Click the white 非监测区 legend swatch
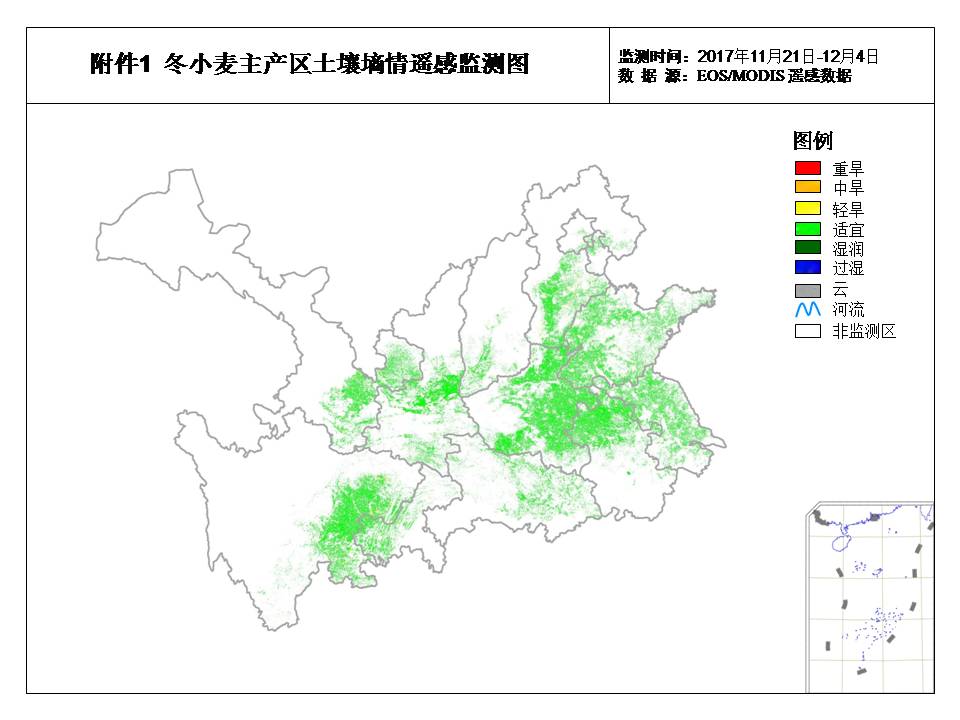This screenshot has width=960, height=720. (808, 331)
